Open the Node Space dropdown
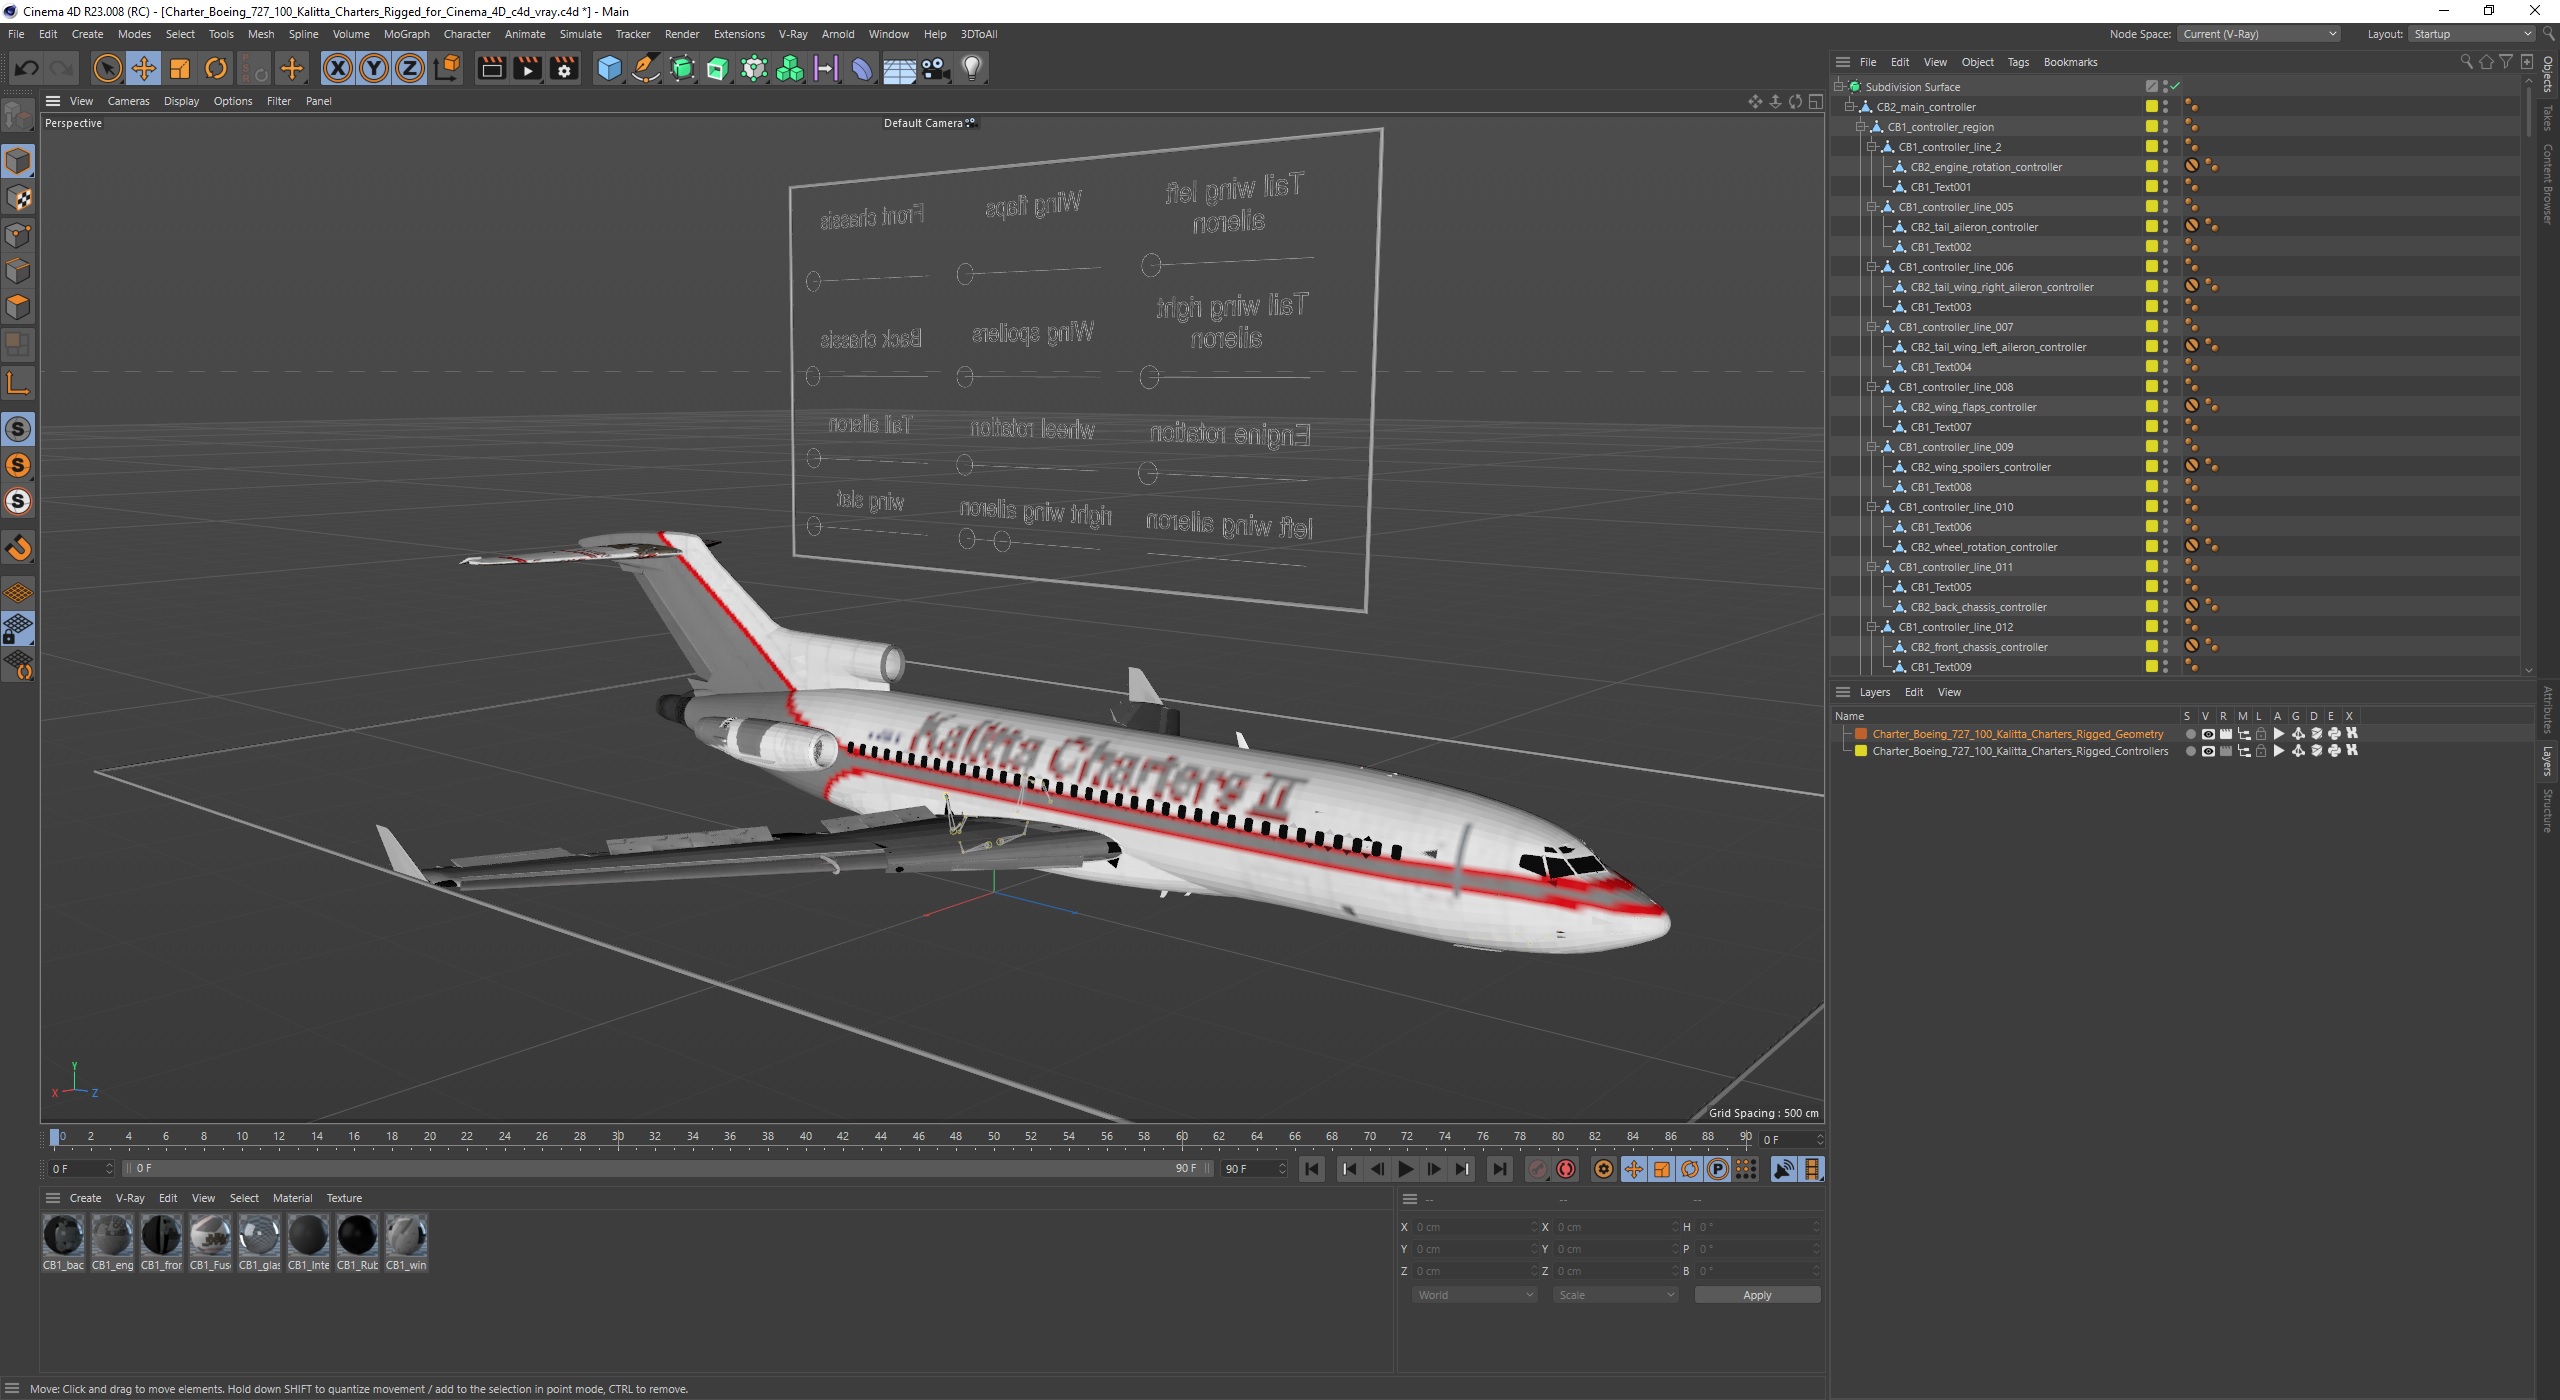2560x1400 pixels. (2259, 34)
